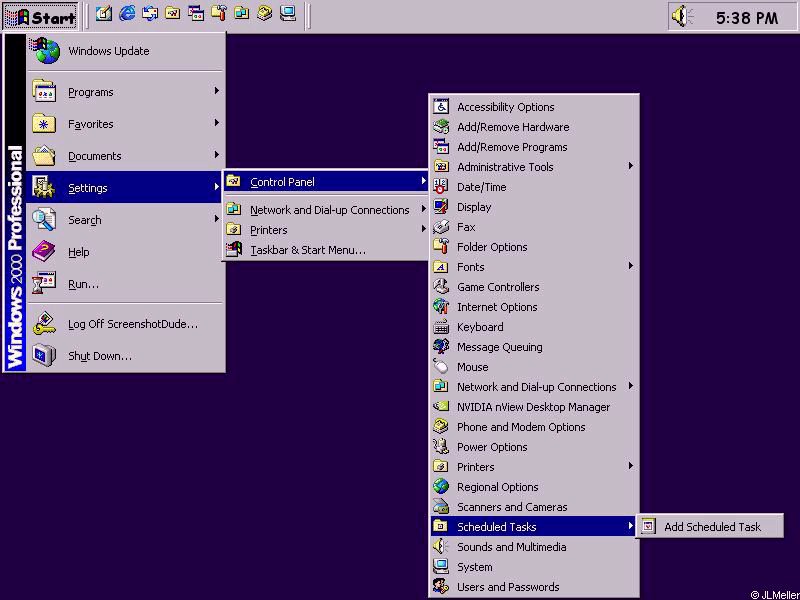Click the Power Options icon
This screenshot has height=600, width=800.
coord(441,446)
